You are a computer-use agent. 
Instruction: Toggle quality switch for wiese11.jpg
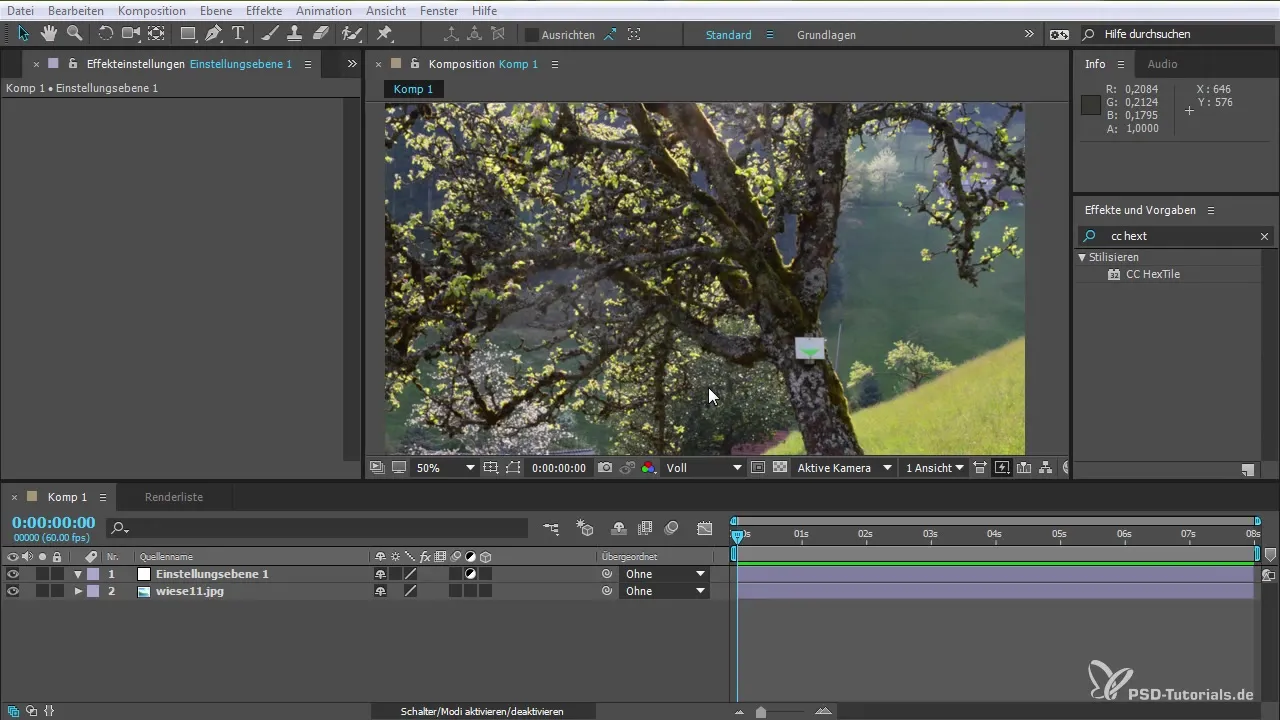coord(410,591)
